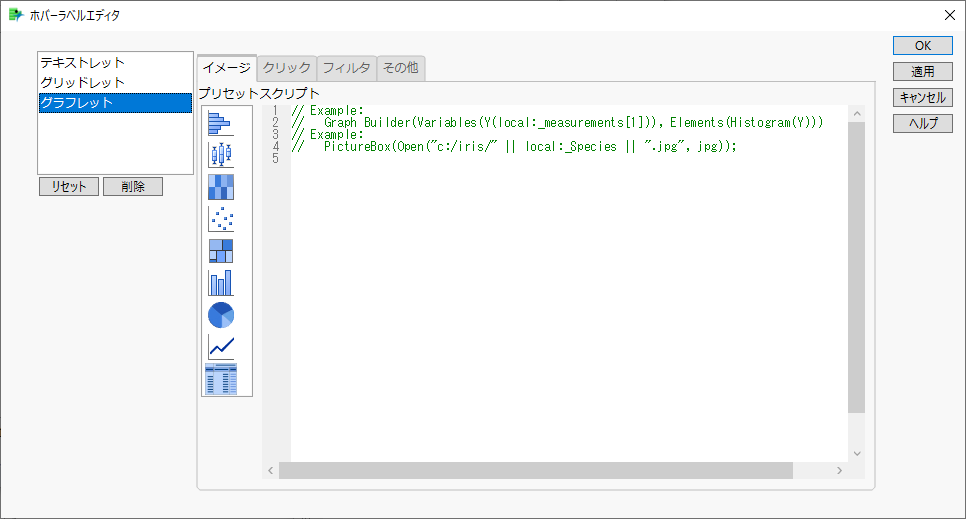Click the vertical scrollbar thumb
Viewport: 966px width, 519px height.
click(856, 268)
